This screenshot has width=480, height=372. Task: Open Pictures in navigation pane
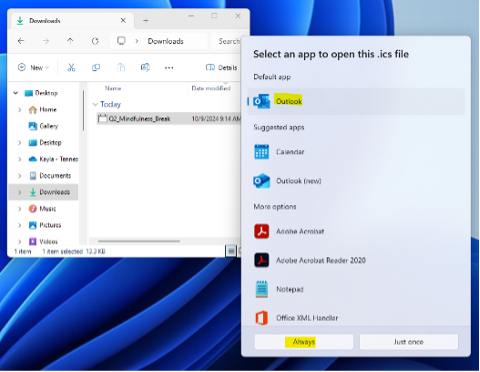50,225
